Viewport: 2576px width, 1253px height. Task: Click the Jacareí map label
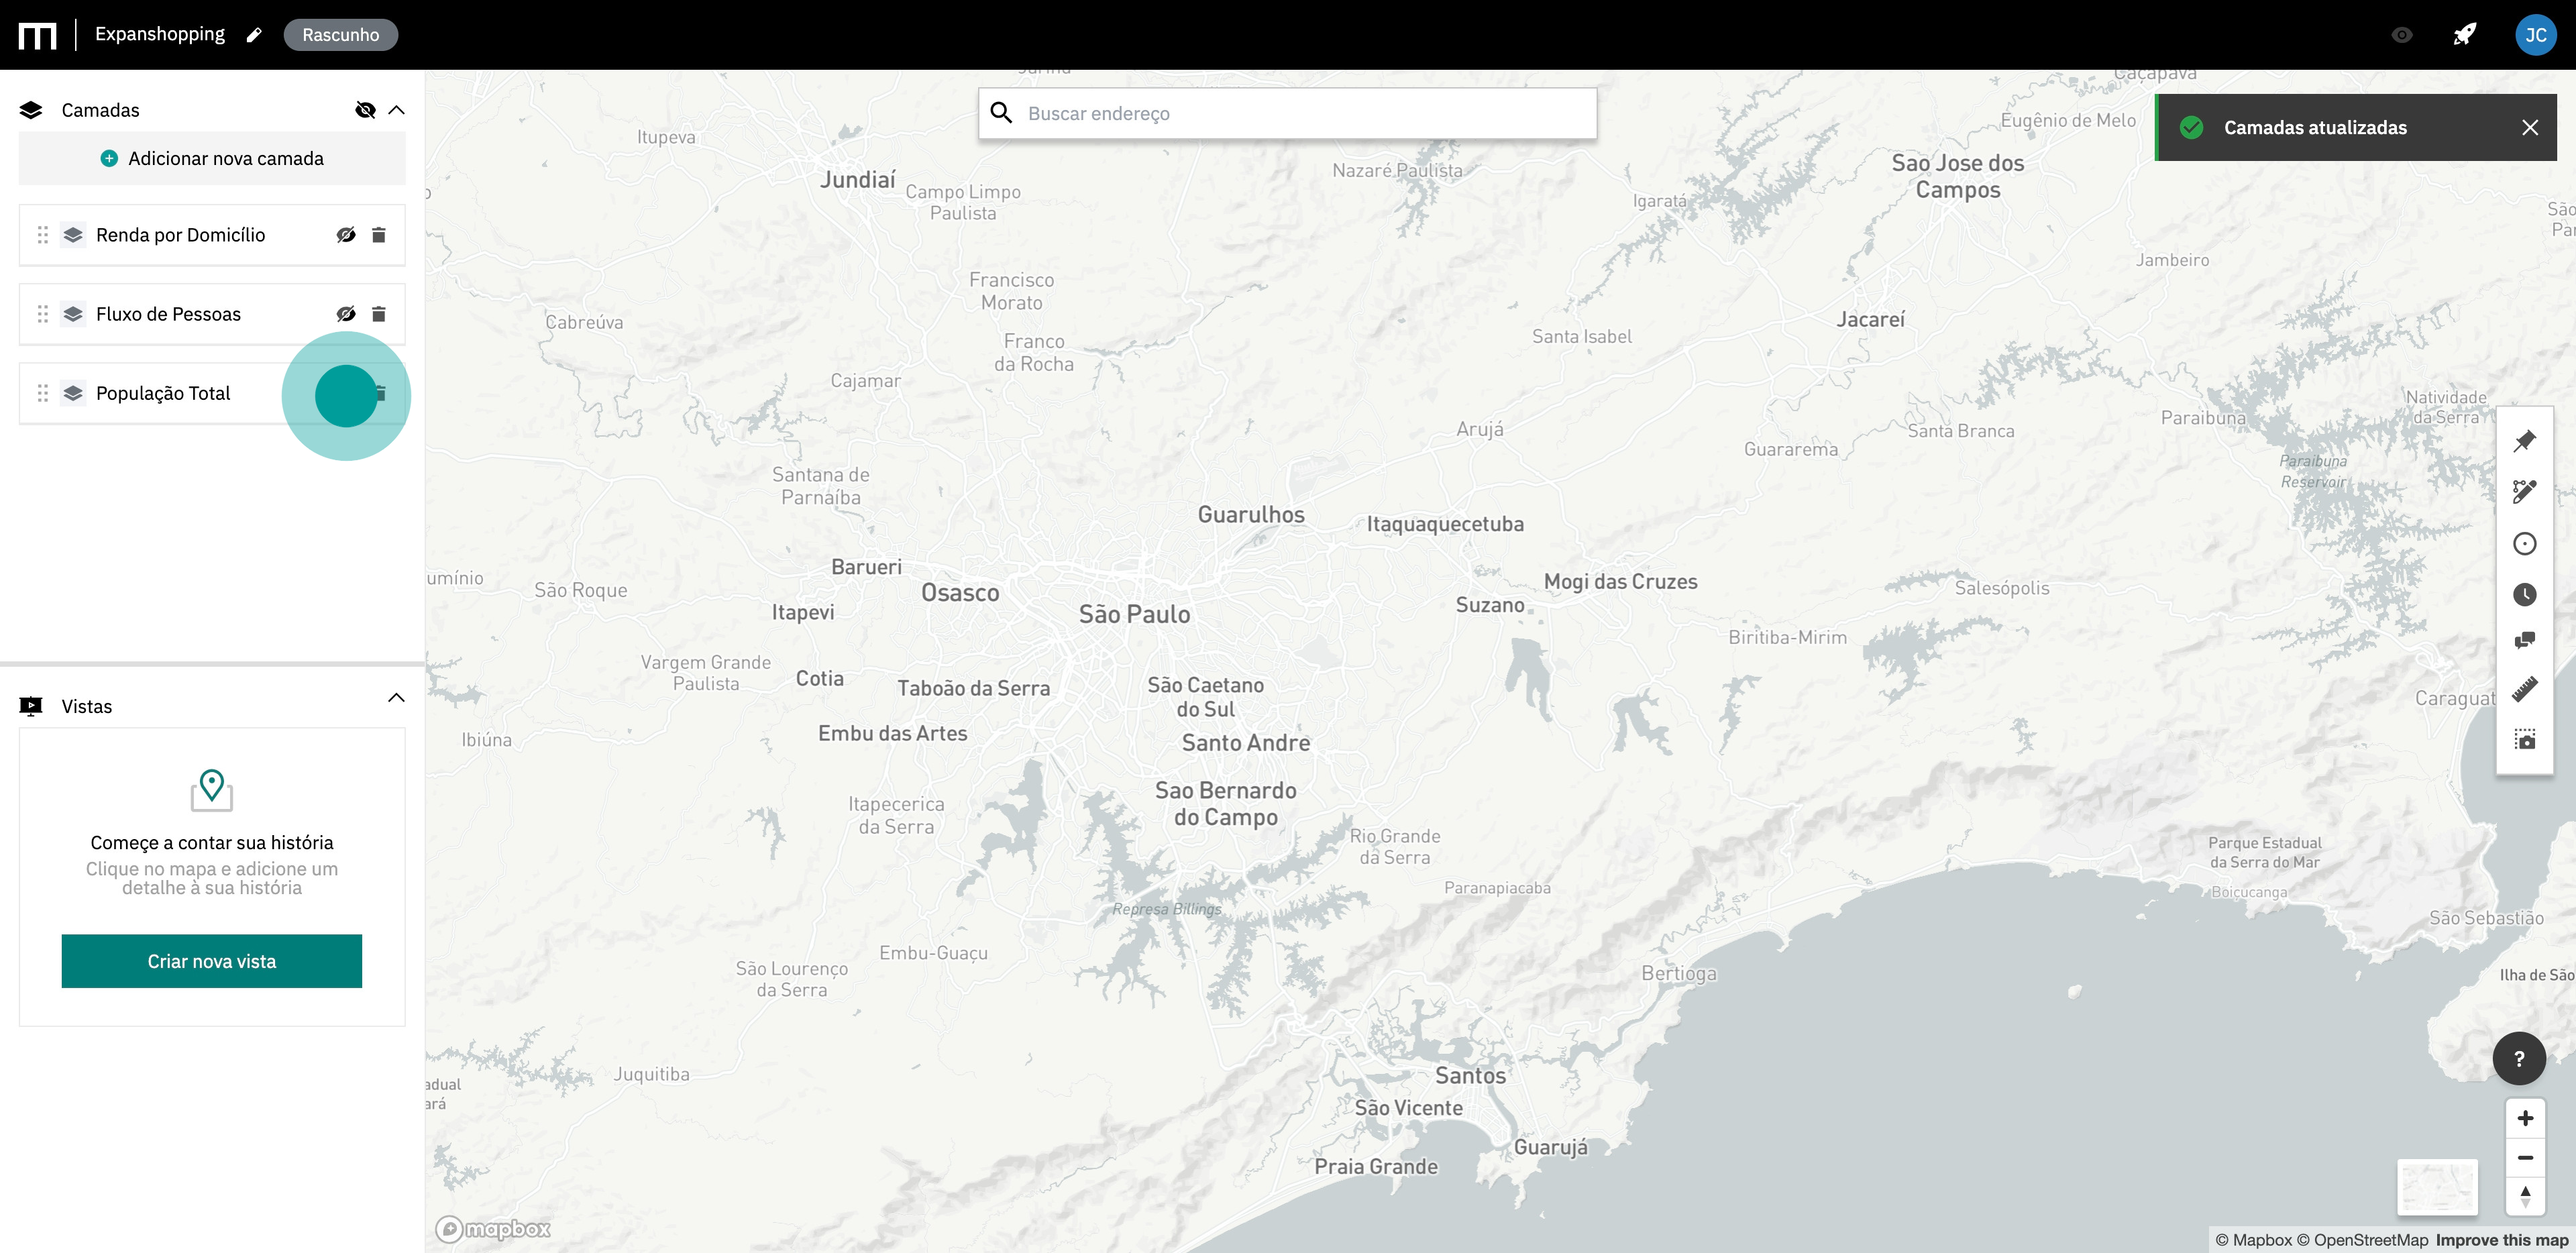point(1870,319)
